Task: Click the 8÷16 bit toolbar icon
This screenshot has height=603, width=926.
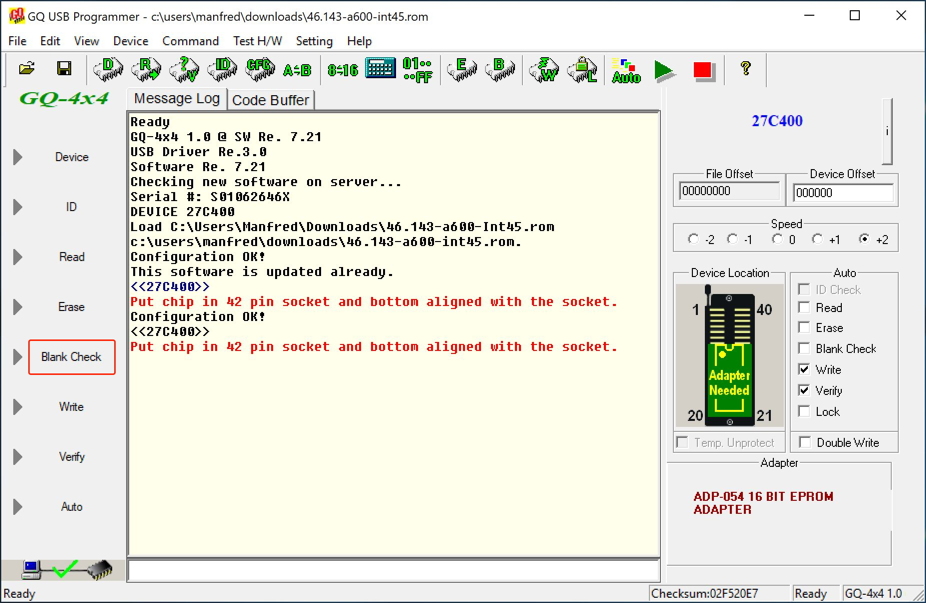Action: [343, 69]
